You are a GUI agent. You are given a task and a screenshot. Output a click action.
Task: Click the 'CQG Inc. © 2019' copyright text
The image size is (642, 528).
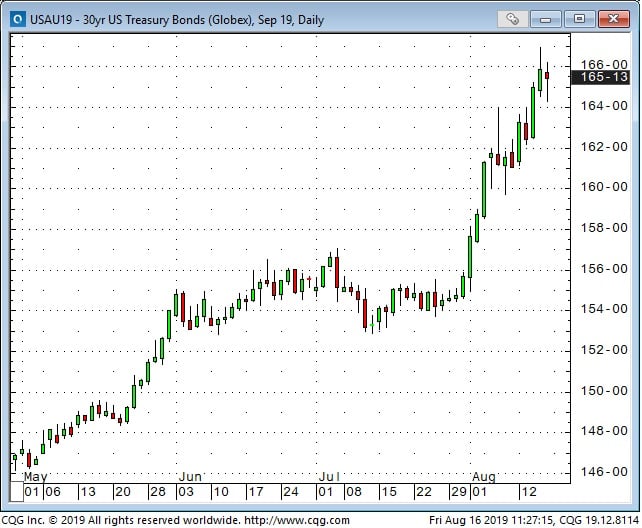43,520
